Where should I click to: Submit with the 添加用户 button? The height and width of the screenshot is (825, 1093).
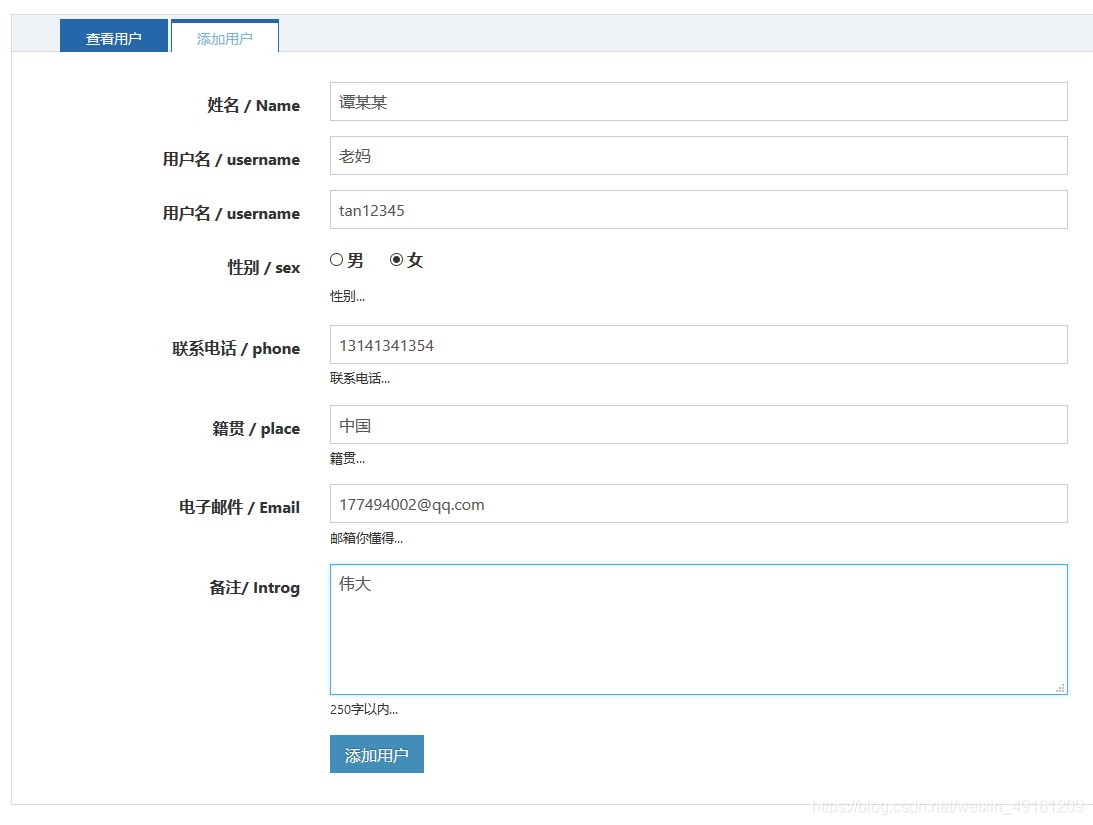376,754
